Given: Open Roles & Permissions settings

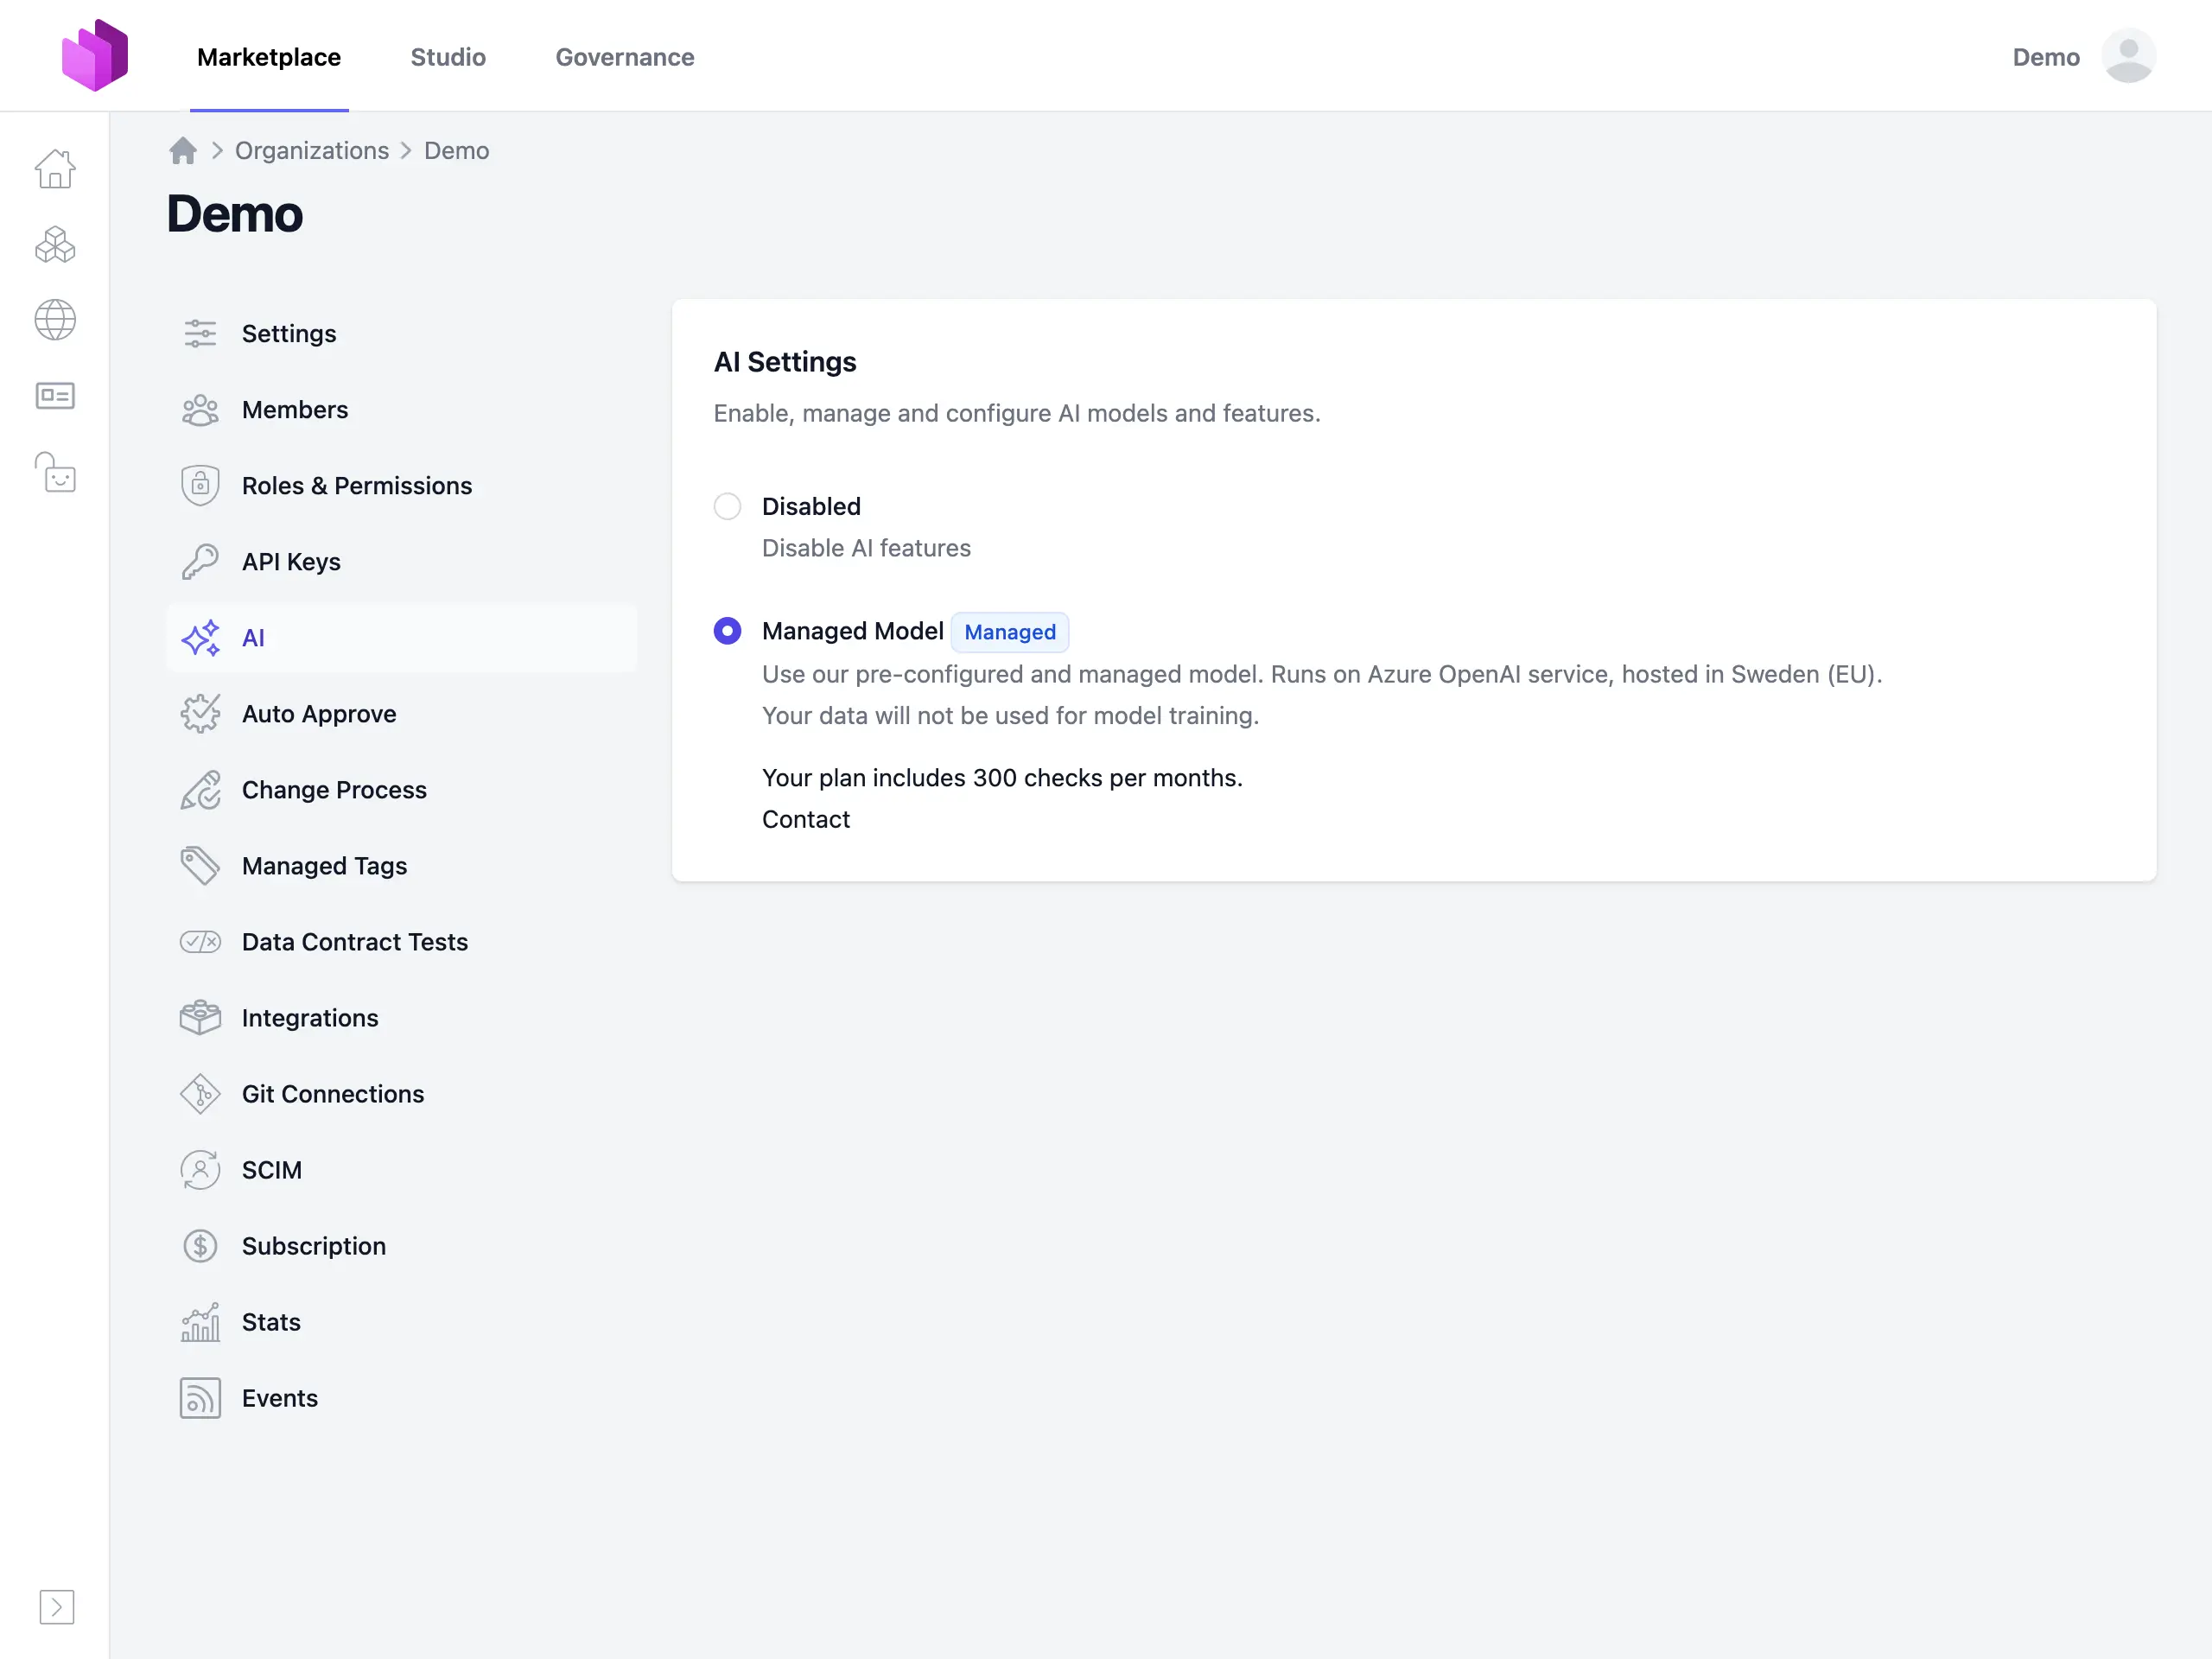Looking at the screenshot, I should [356, 486].
